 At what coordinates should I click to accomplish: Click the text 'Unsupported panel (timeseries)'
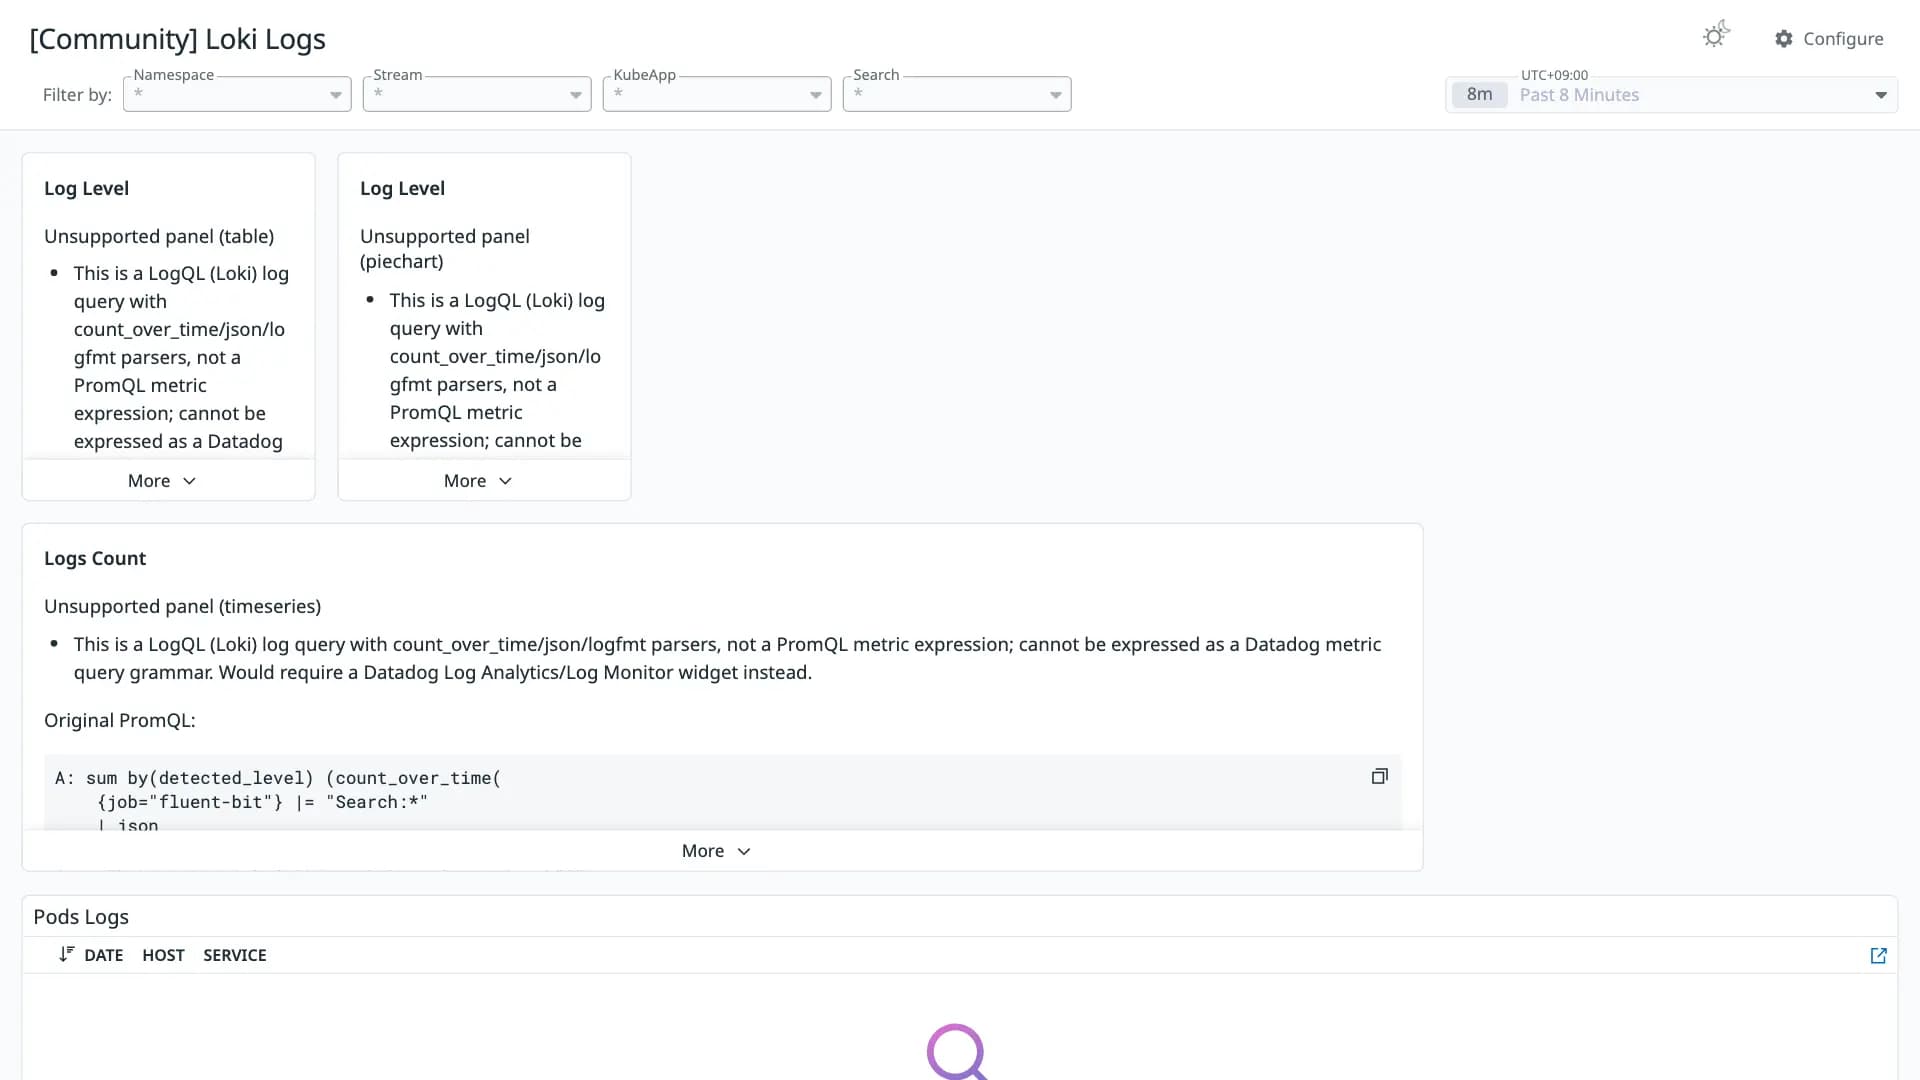(182, 606)
